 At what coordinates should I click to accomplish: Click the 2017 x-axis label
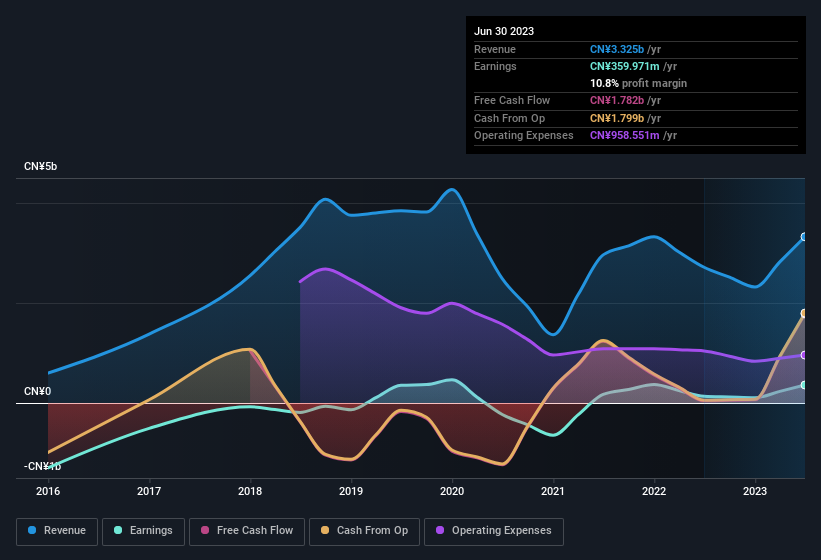pyautogui.click(x=149, y=491)
